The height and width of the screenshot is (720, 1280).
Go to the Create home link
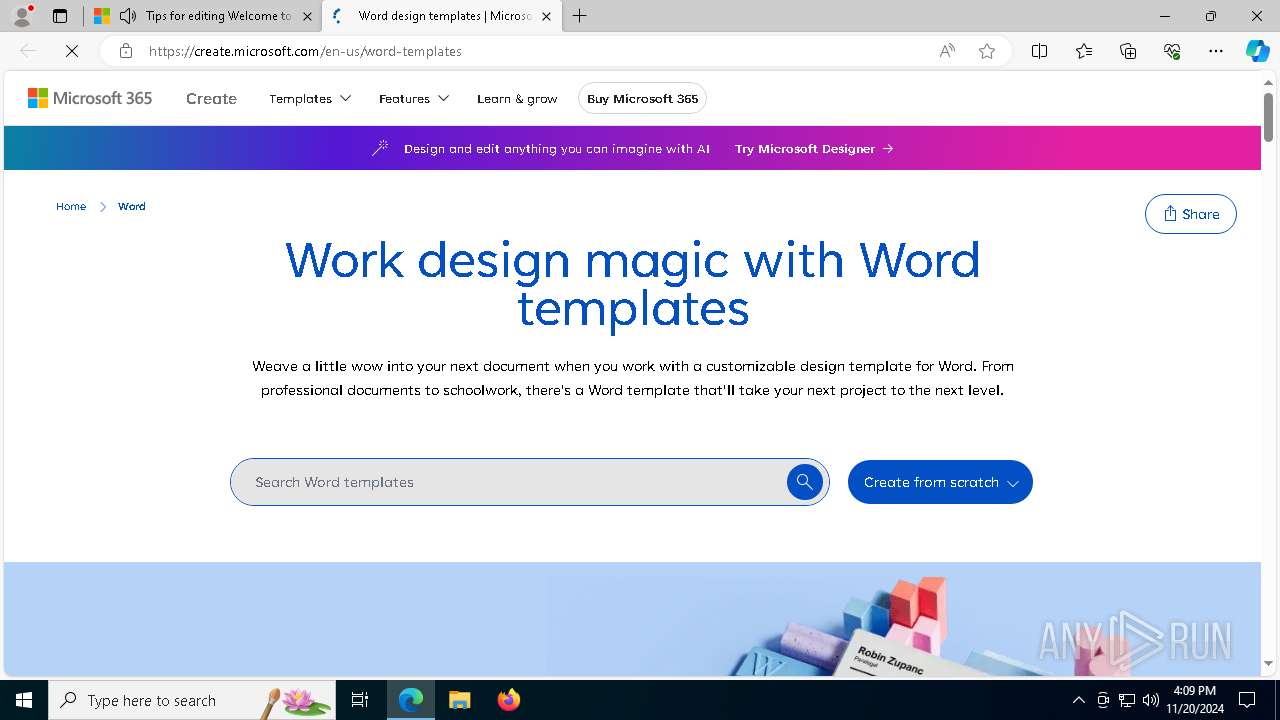211,98
